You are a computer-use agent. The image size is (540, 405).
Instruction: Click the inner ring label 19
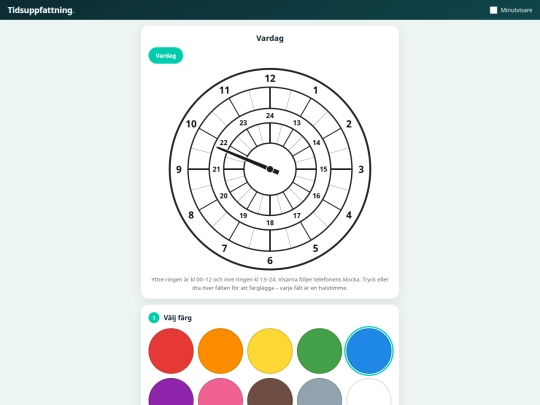pyautogui.click(x=243, y=216)
